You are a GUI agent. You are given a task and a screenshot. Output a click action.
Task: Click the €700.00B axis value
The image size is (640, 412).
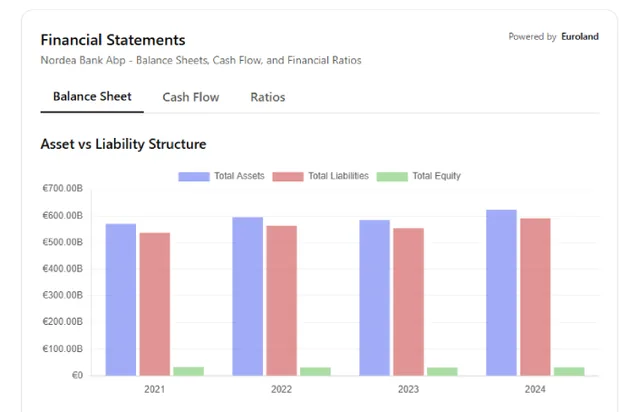tap(62, 188)
